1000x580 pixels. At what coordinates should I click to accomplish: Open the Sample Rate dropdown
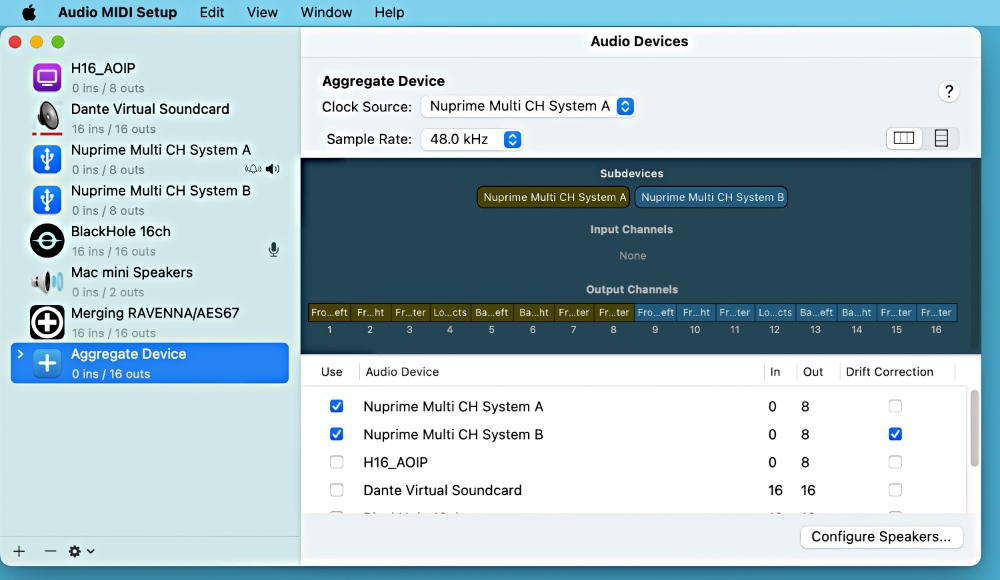pos(471,140)
